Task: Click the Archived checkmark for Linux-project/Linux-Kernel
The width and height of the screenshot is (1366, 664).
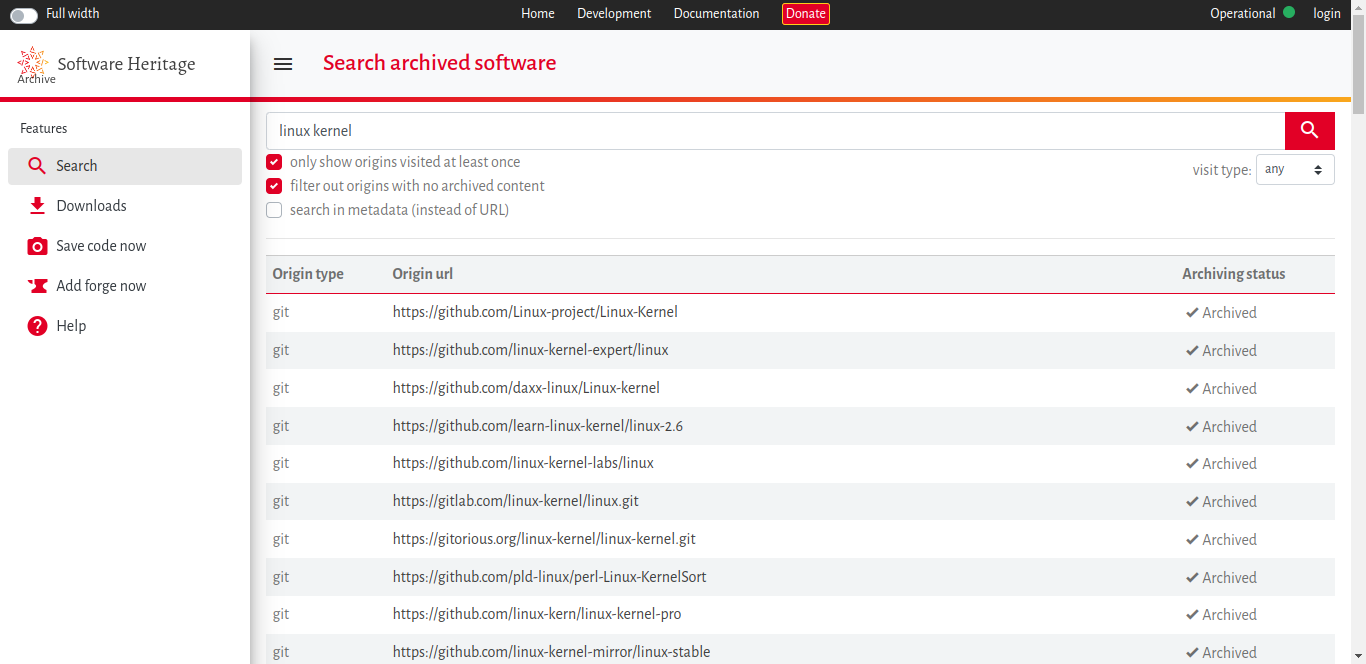Action: (1192, 313)
